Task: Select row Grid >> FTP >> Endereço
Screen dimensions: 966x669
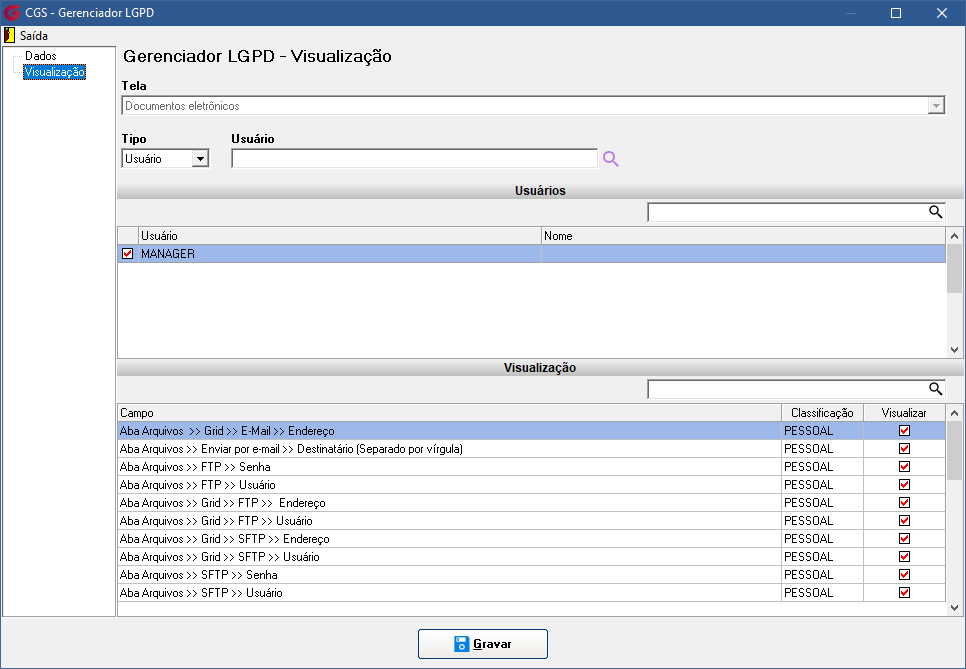Action: [x=532, y=503]
